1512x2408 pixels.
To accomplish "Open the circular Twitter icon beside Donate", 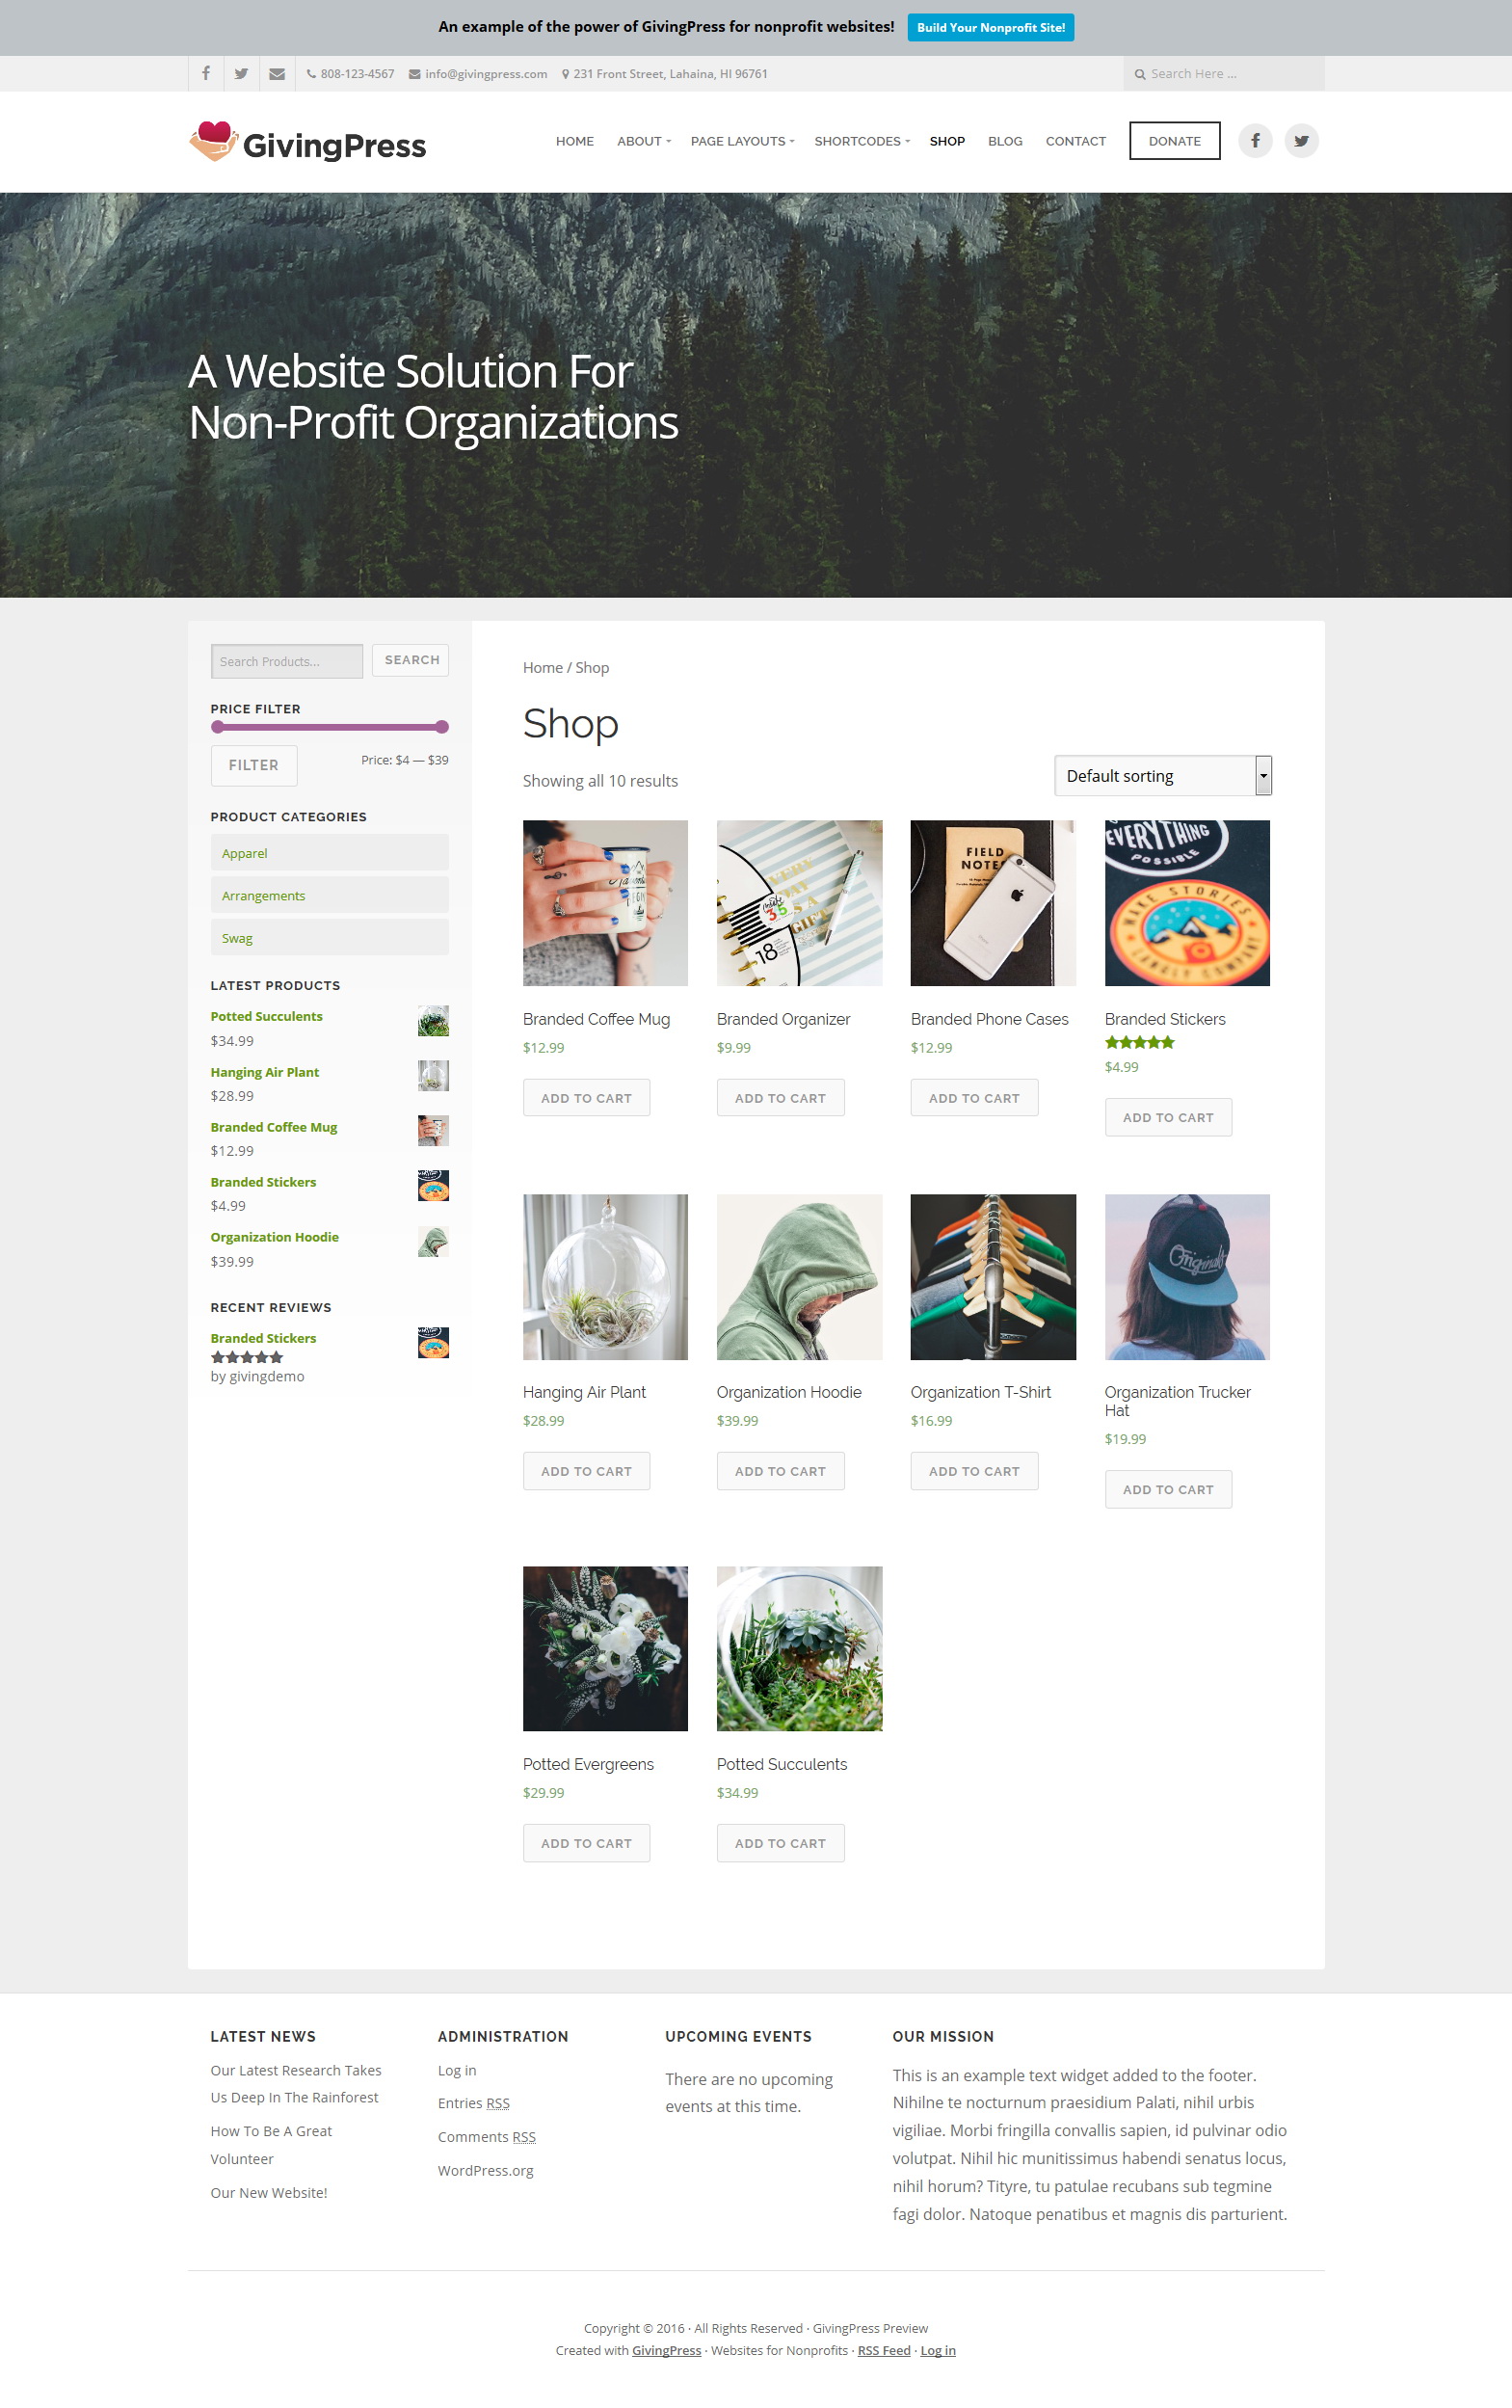I will click(x=1301, y=141).
